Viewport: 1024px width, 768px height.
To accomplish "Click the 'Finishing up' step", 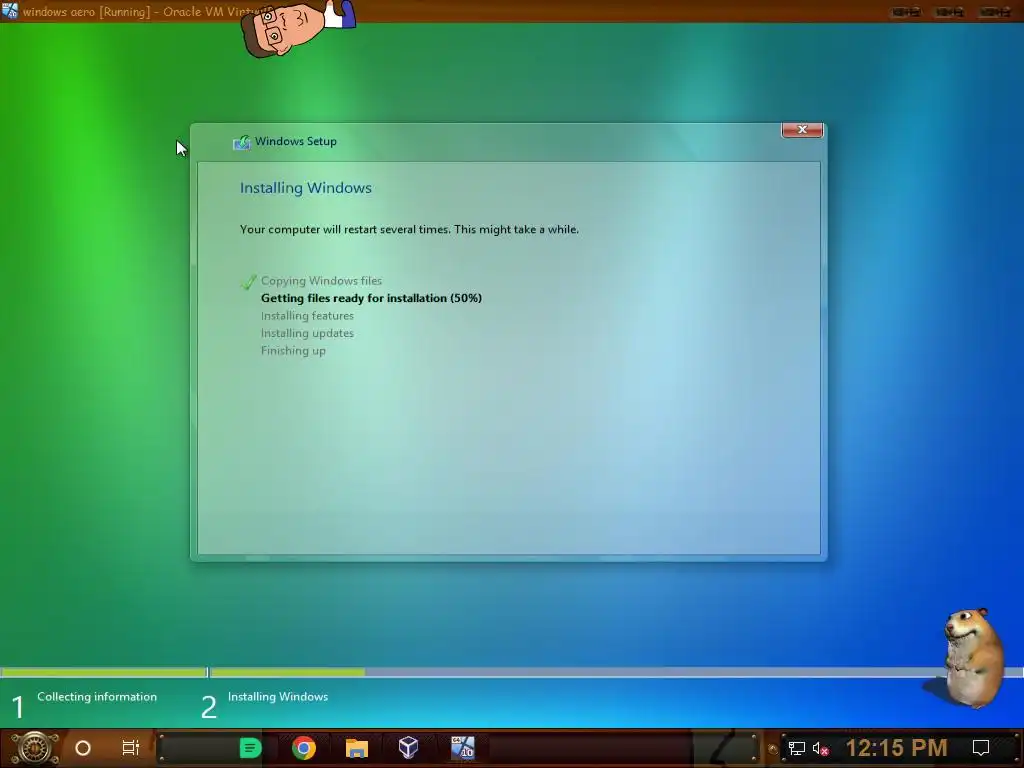I will [293, 351].
